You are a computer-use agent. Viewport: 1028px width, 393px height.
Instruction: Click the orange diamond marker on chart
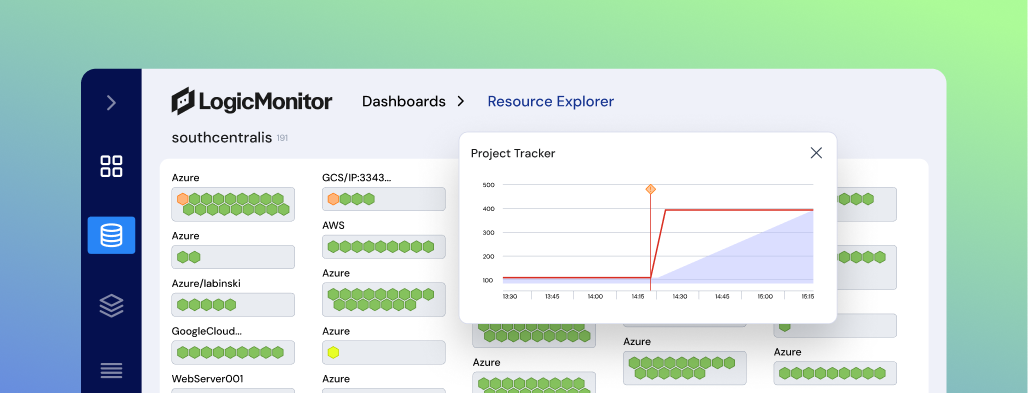650,189
